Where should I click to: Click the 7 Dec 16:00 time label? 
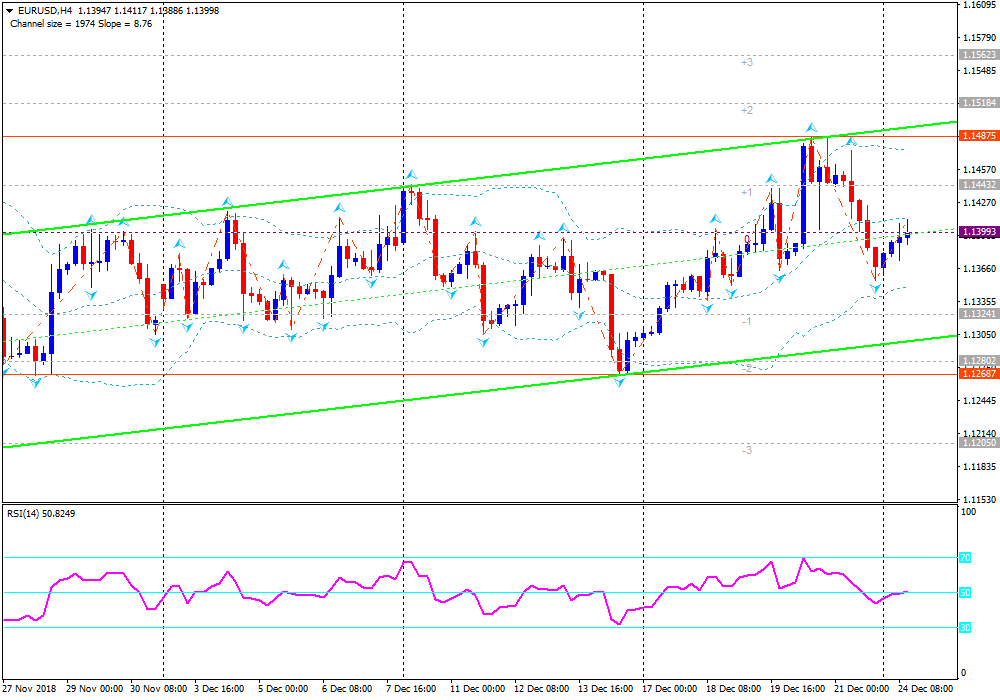[x=411, y=689]
